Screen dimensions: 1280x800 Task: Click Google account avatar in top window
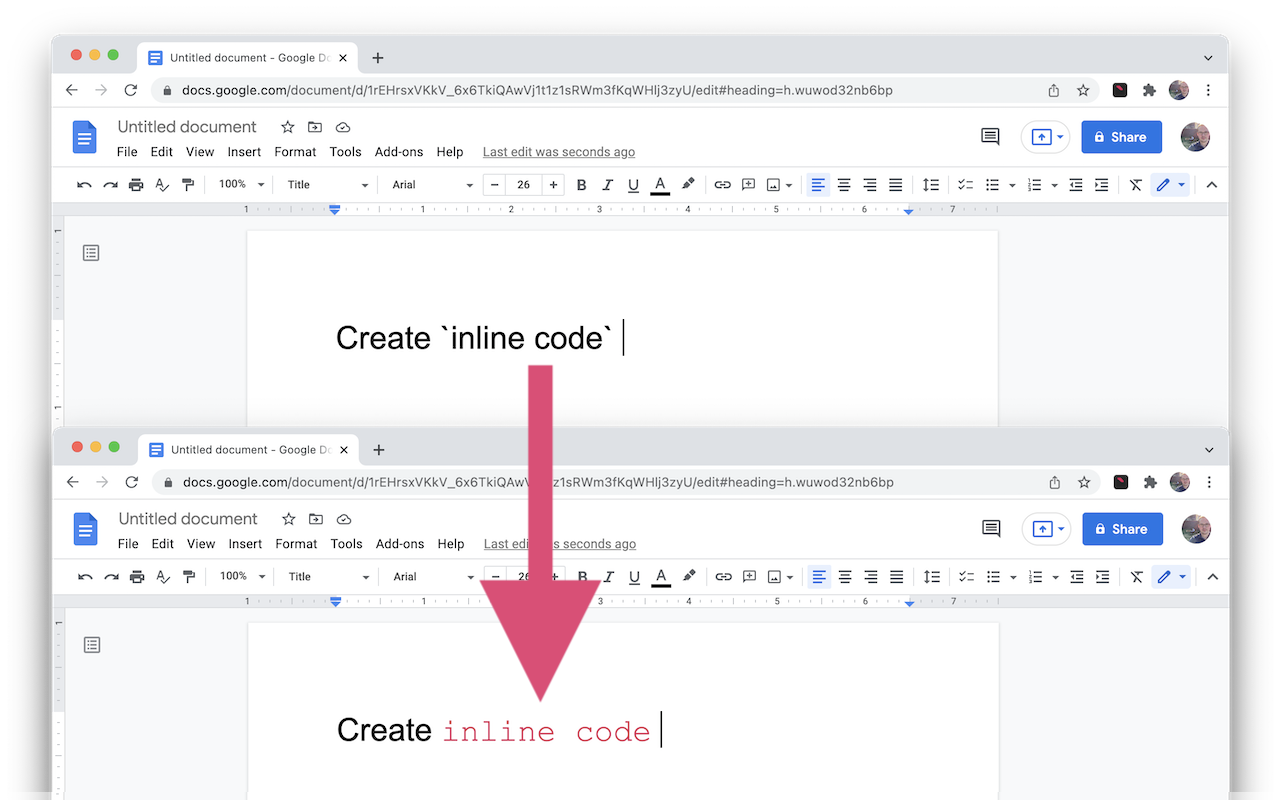point(1195,137)
